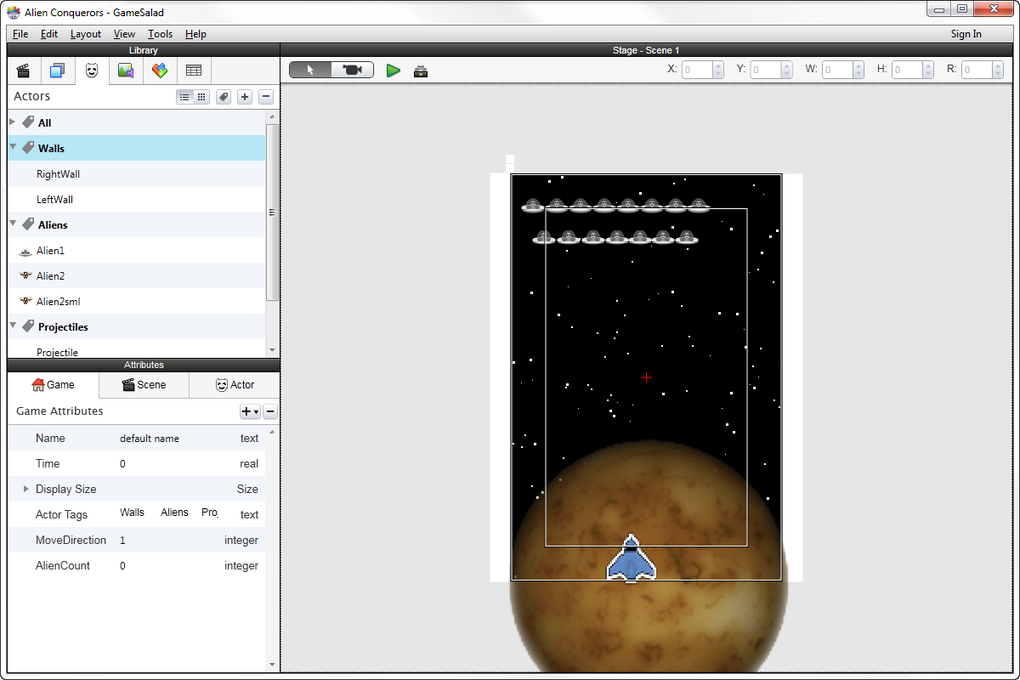Select the RightWall actor
1020x680 pixels.
pyautogui.click(x=137, y=174)
